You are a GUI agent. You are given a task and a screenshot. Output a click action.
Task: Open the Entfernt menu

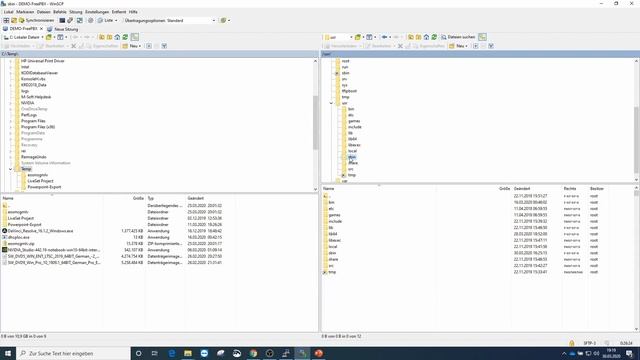[119, 12]
